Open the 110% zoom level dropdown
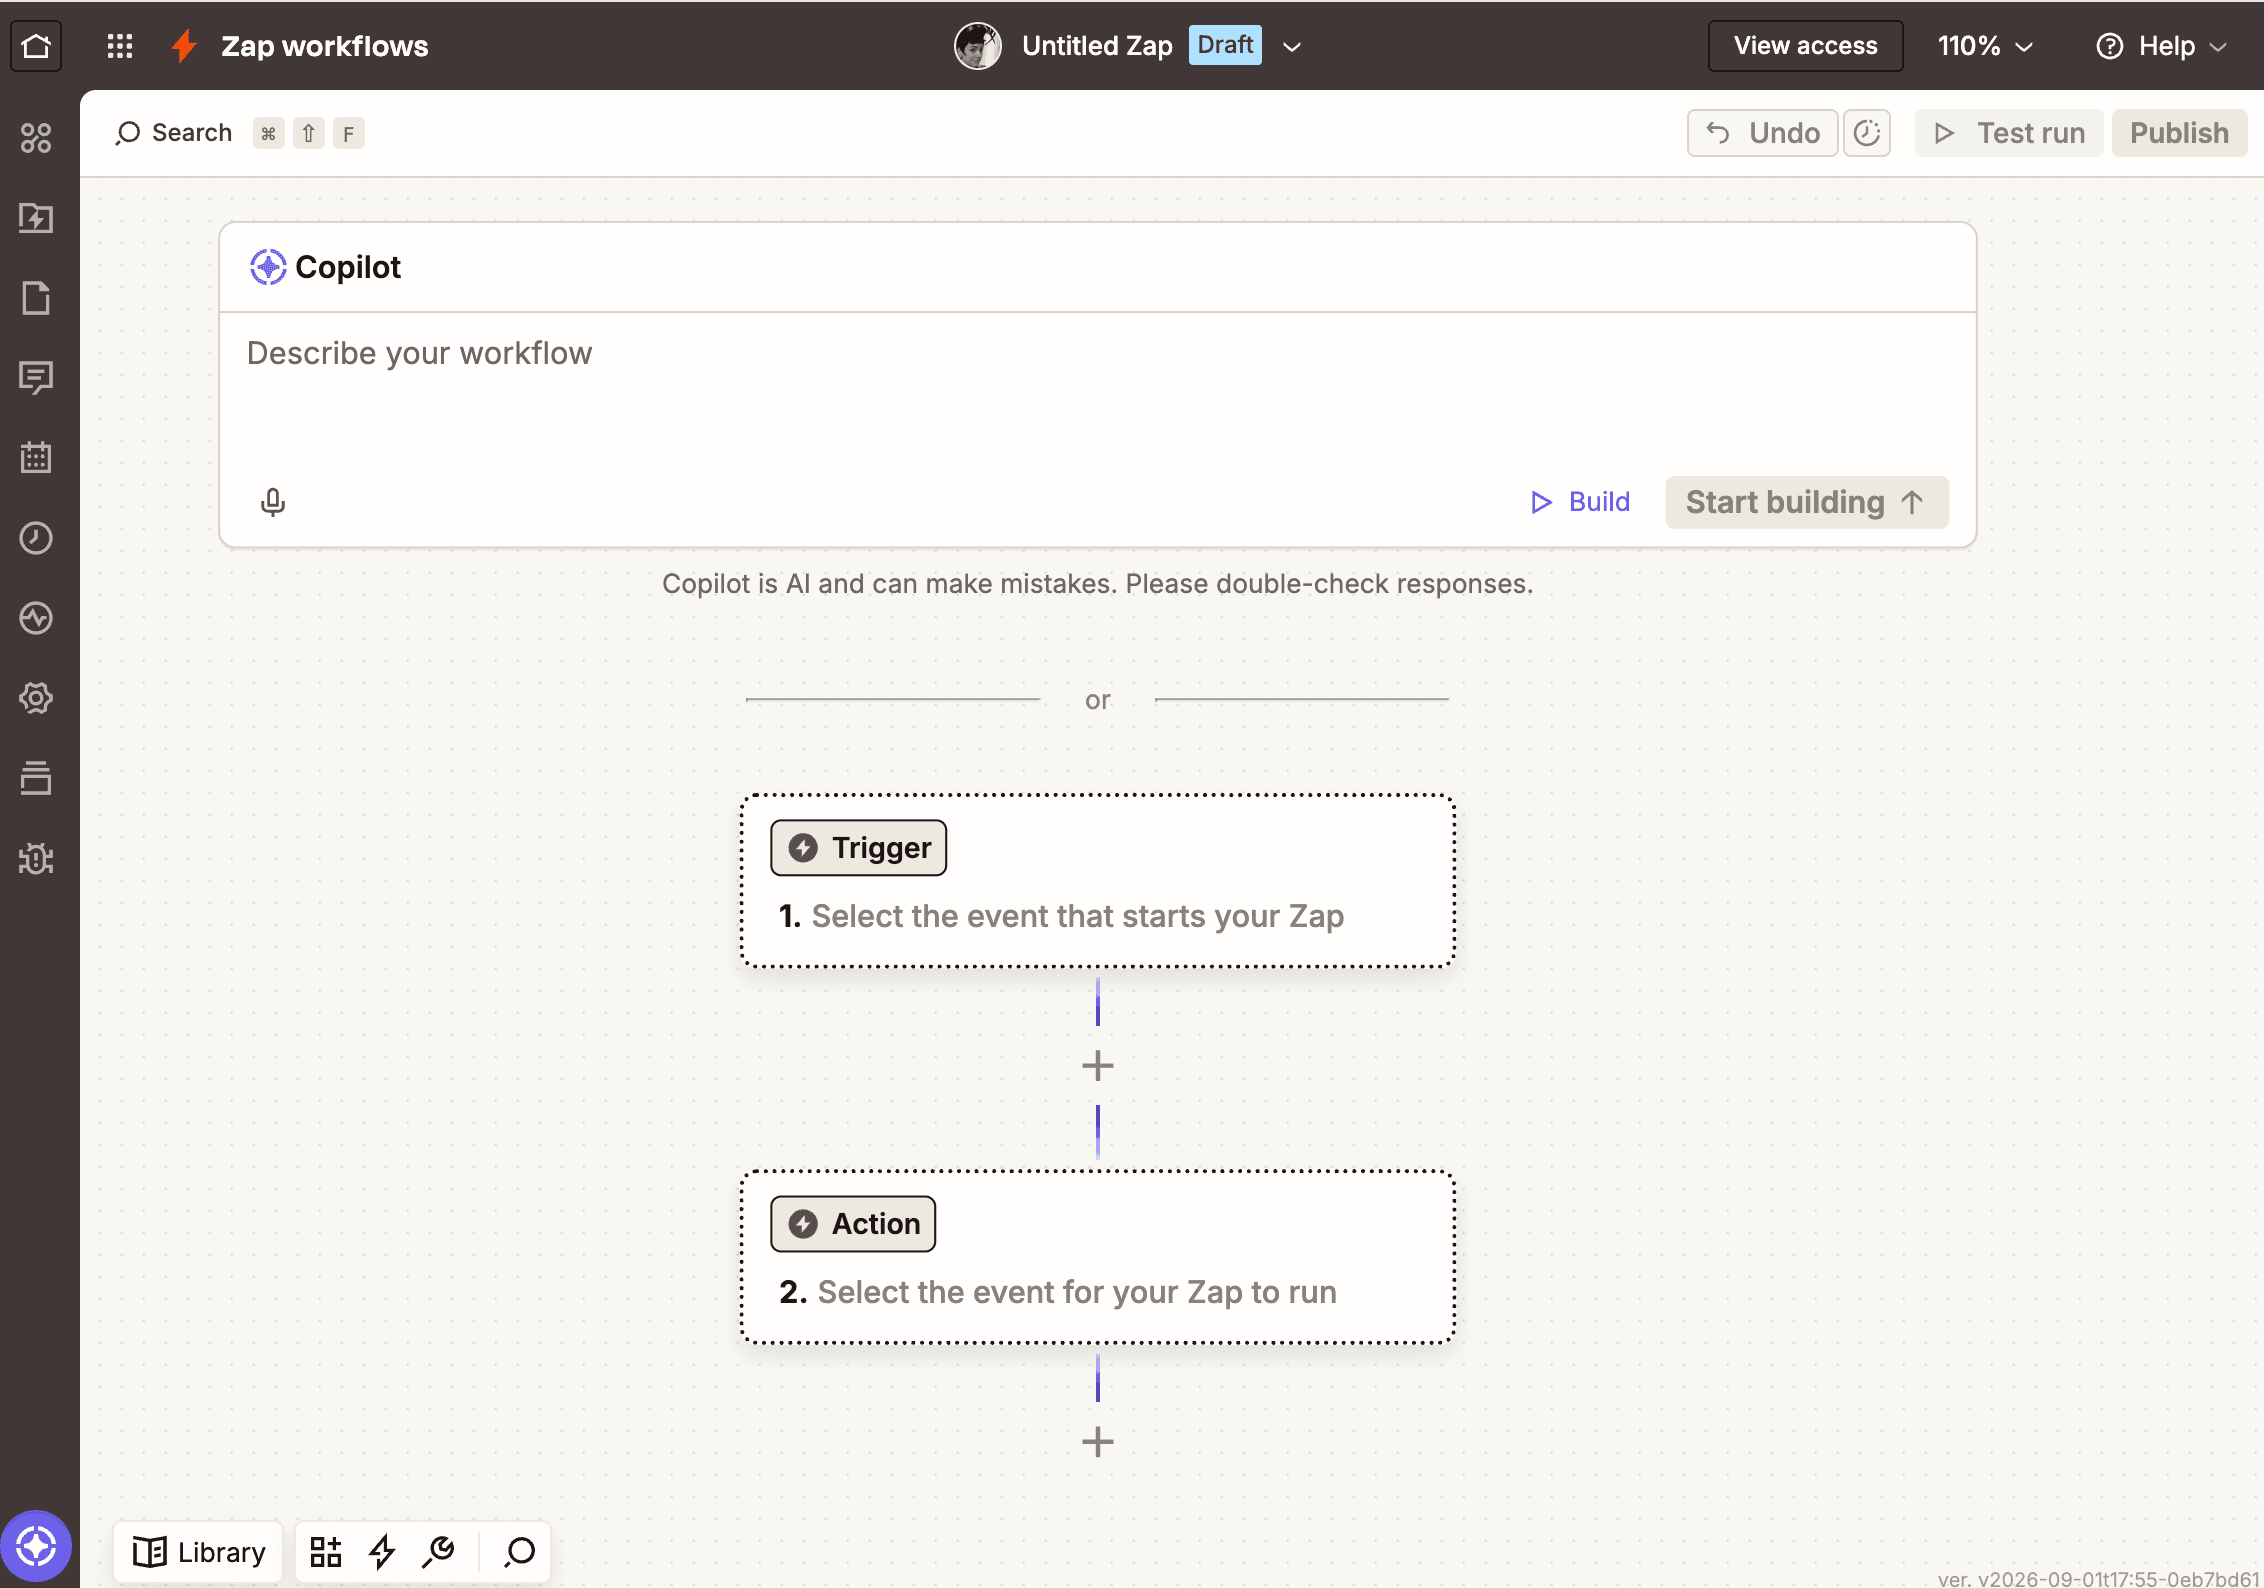Image resolution: width=2264 pixels, height=1588 pixels. [x=1985, y=46]
